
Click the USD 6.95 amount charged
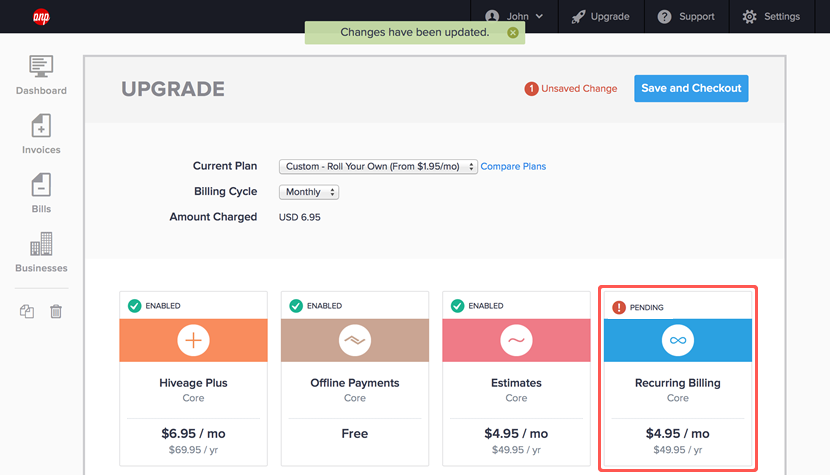300,217
